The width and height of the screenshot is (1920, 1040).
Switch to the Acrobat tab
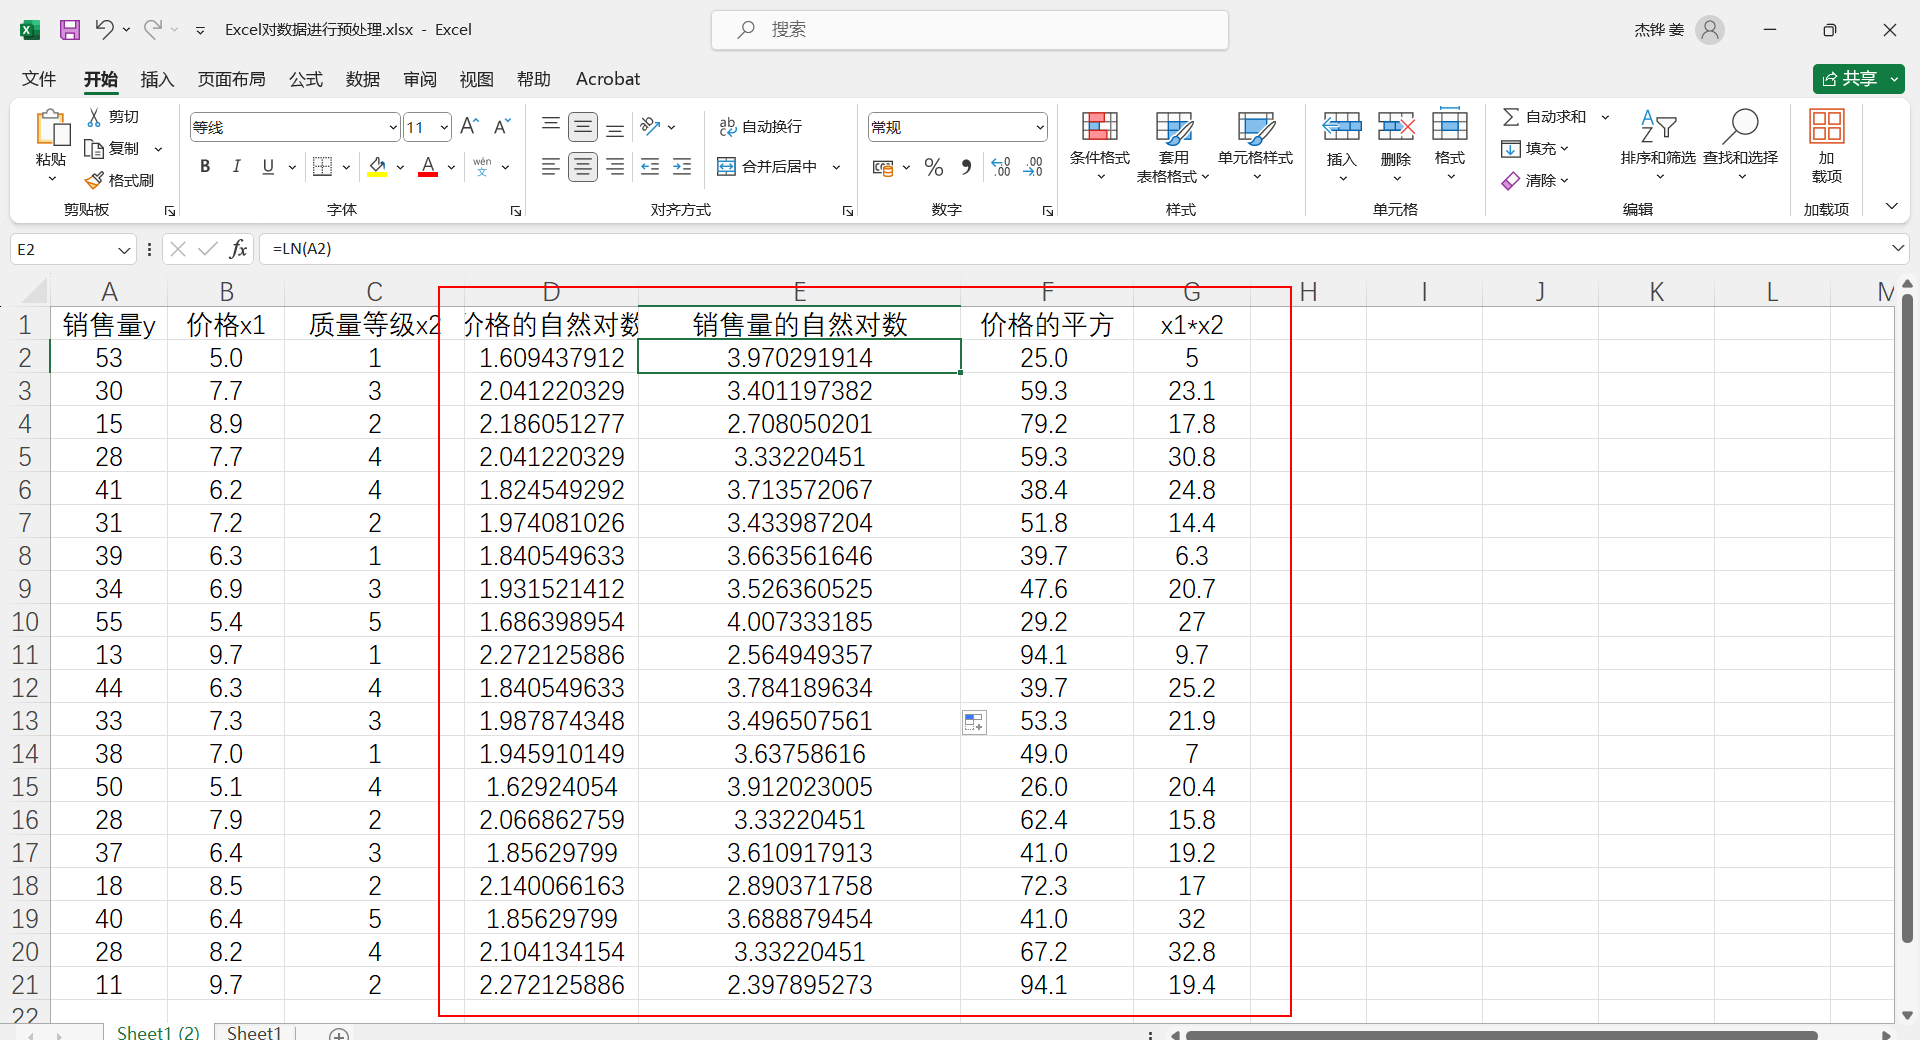coord(607,79)
